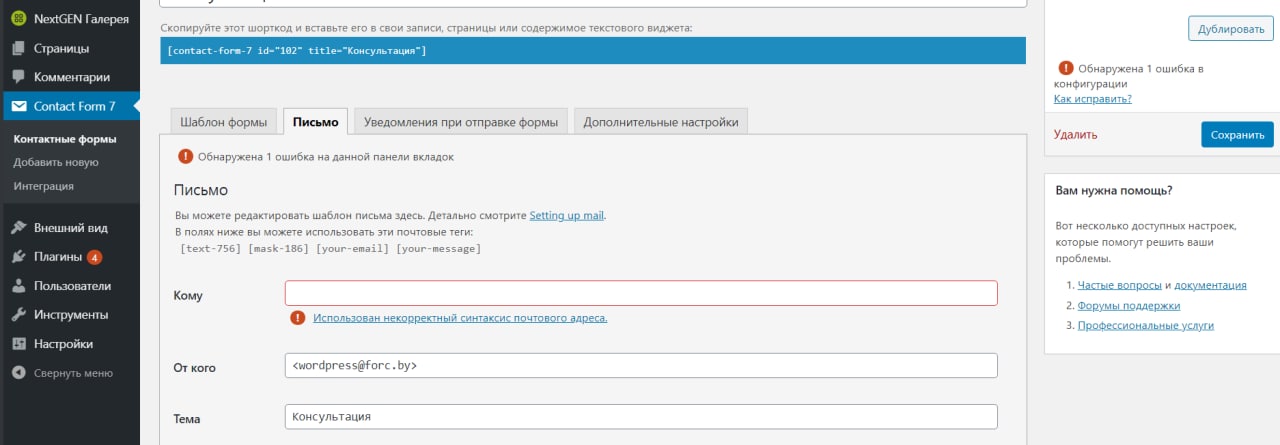
Task: Select the Письмо tab
Action: tap(316, 122)
